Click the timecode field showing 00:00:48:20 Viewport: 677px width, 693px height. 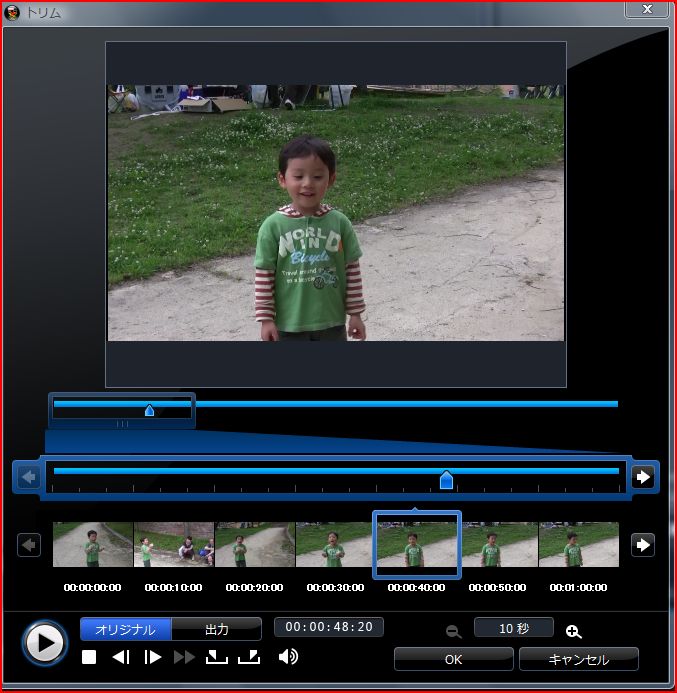[x=329, y=628]
